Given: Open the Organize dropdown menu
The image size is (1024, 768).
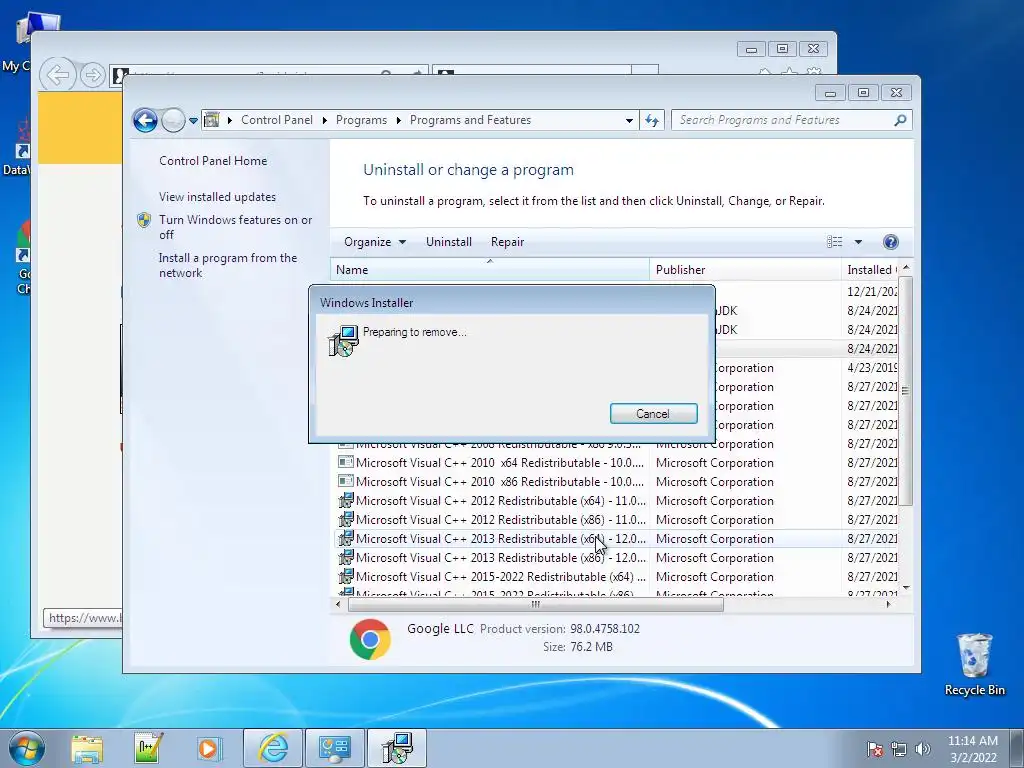Looking at the screenshot, I should pos(375,242).
